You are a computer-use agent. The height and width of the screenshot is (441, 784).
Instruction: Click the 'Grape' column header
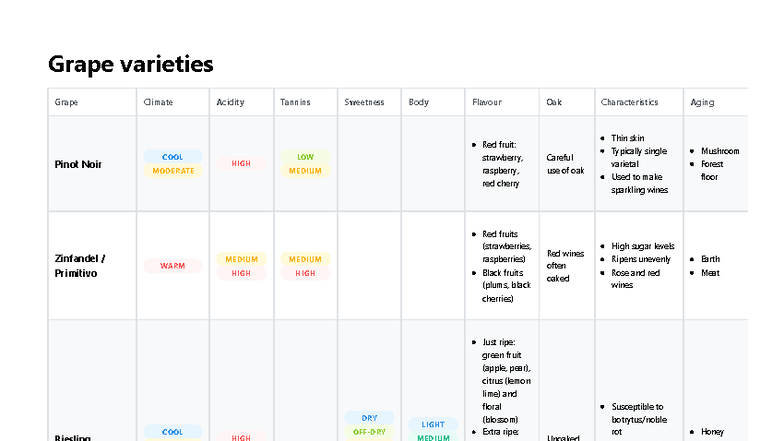click(x=66, y=102)
